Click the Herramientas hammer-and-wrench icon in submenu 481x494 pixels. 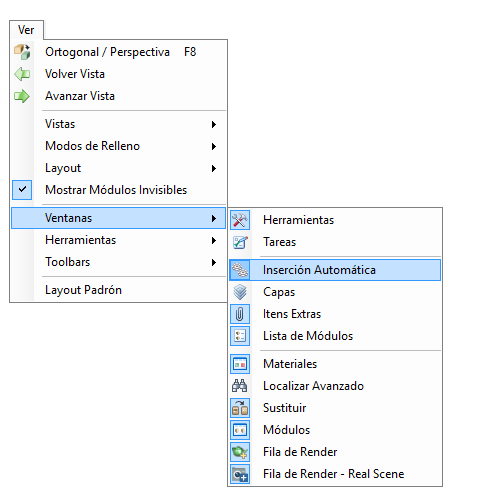tap(240, 220)
